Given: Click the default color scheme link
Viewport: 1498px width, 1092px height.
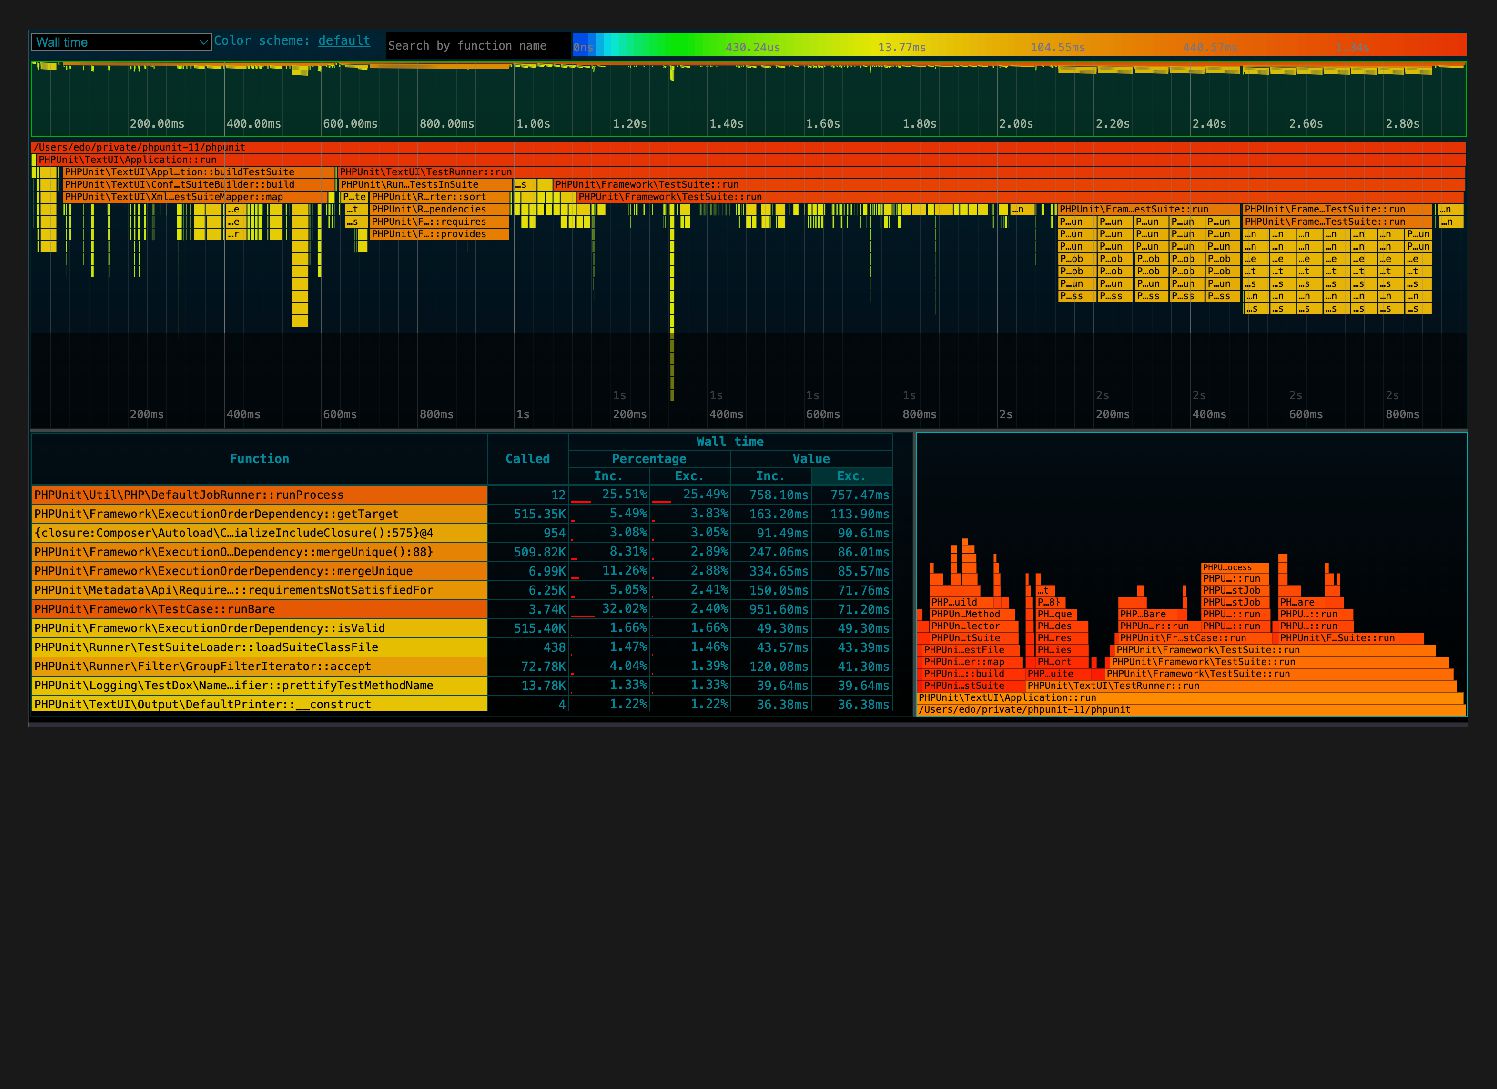Looking at the screenshot, I should pos(344,41).
